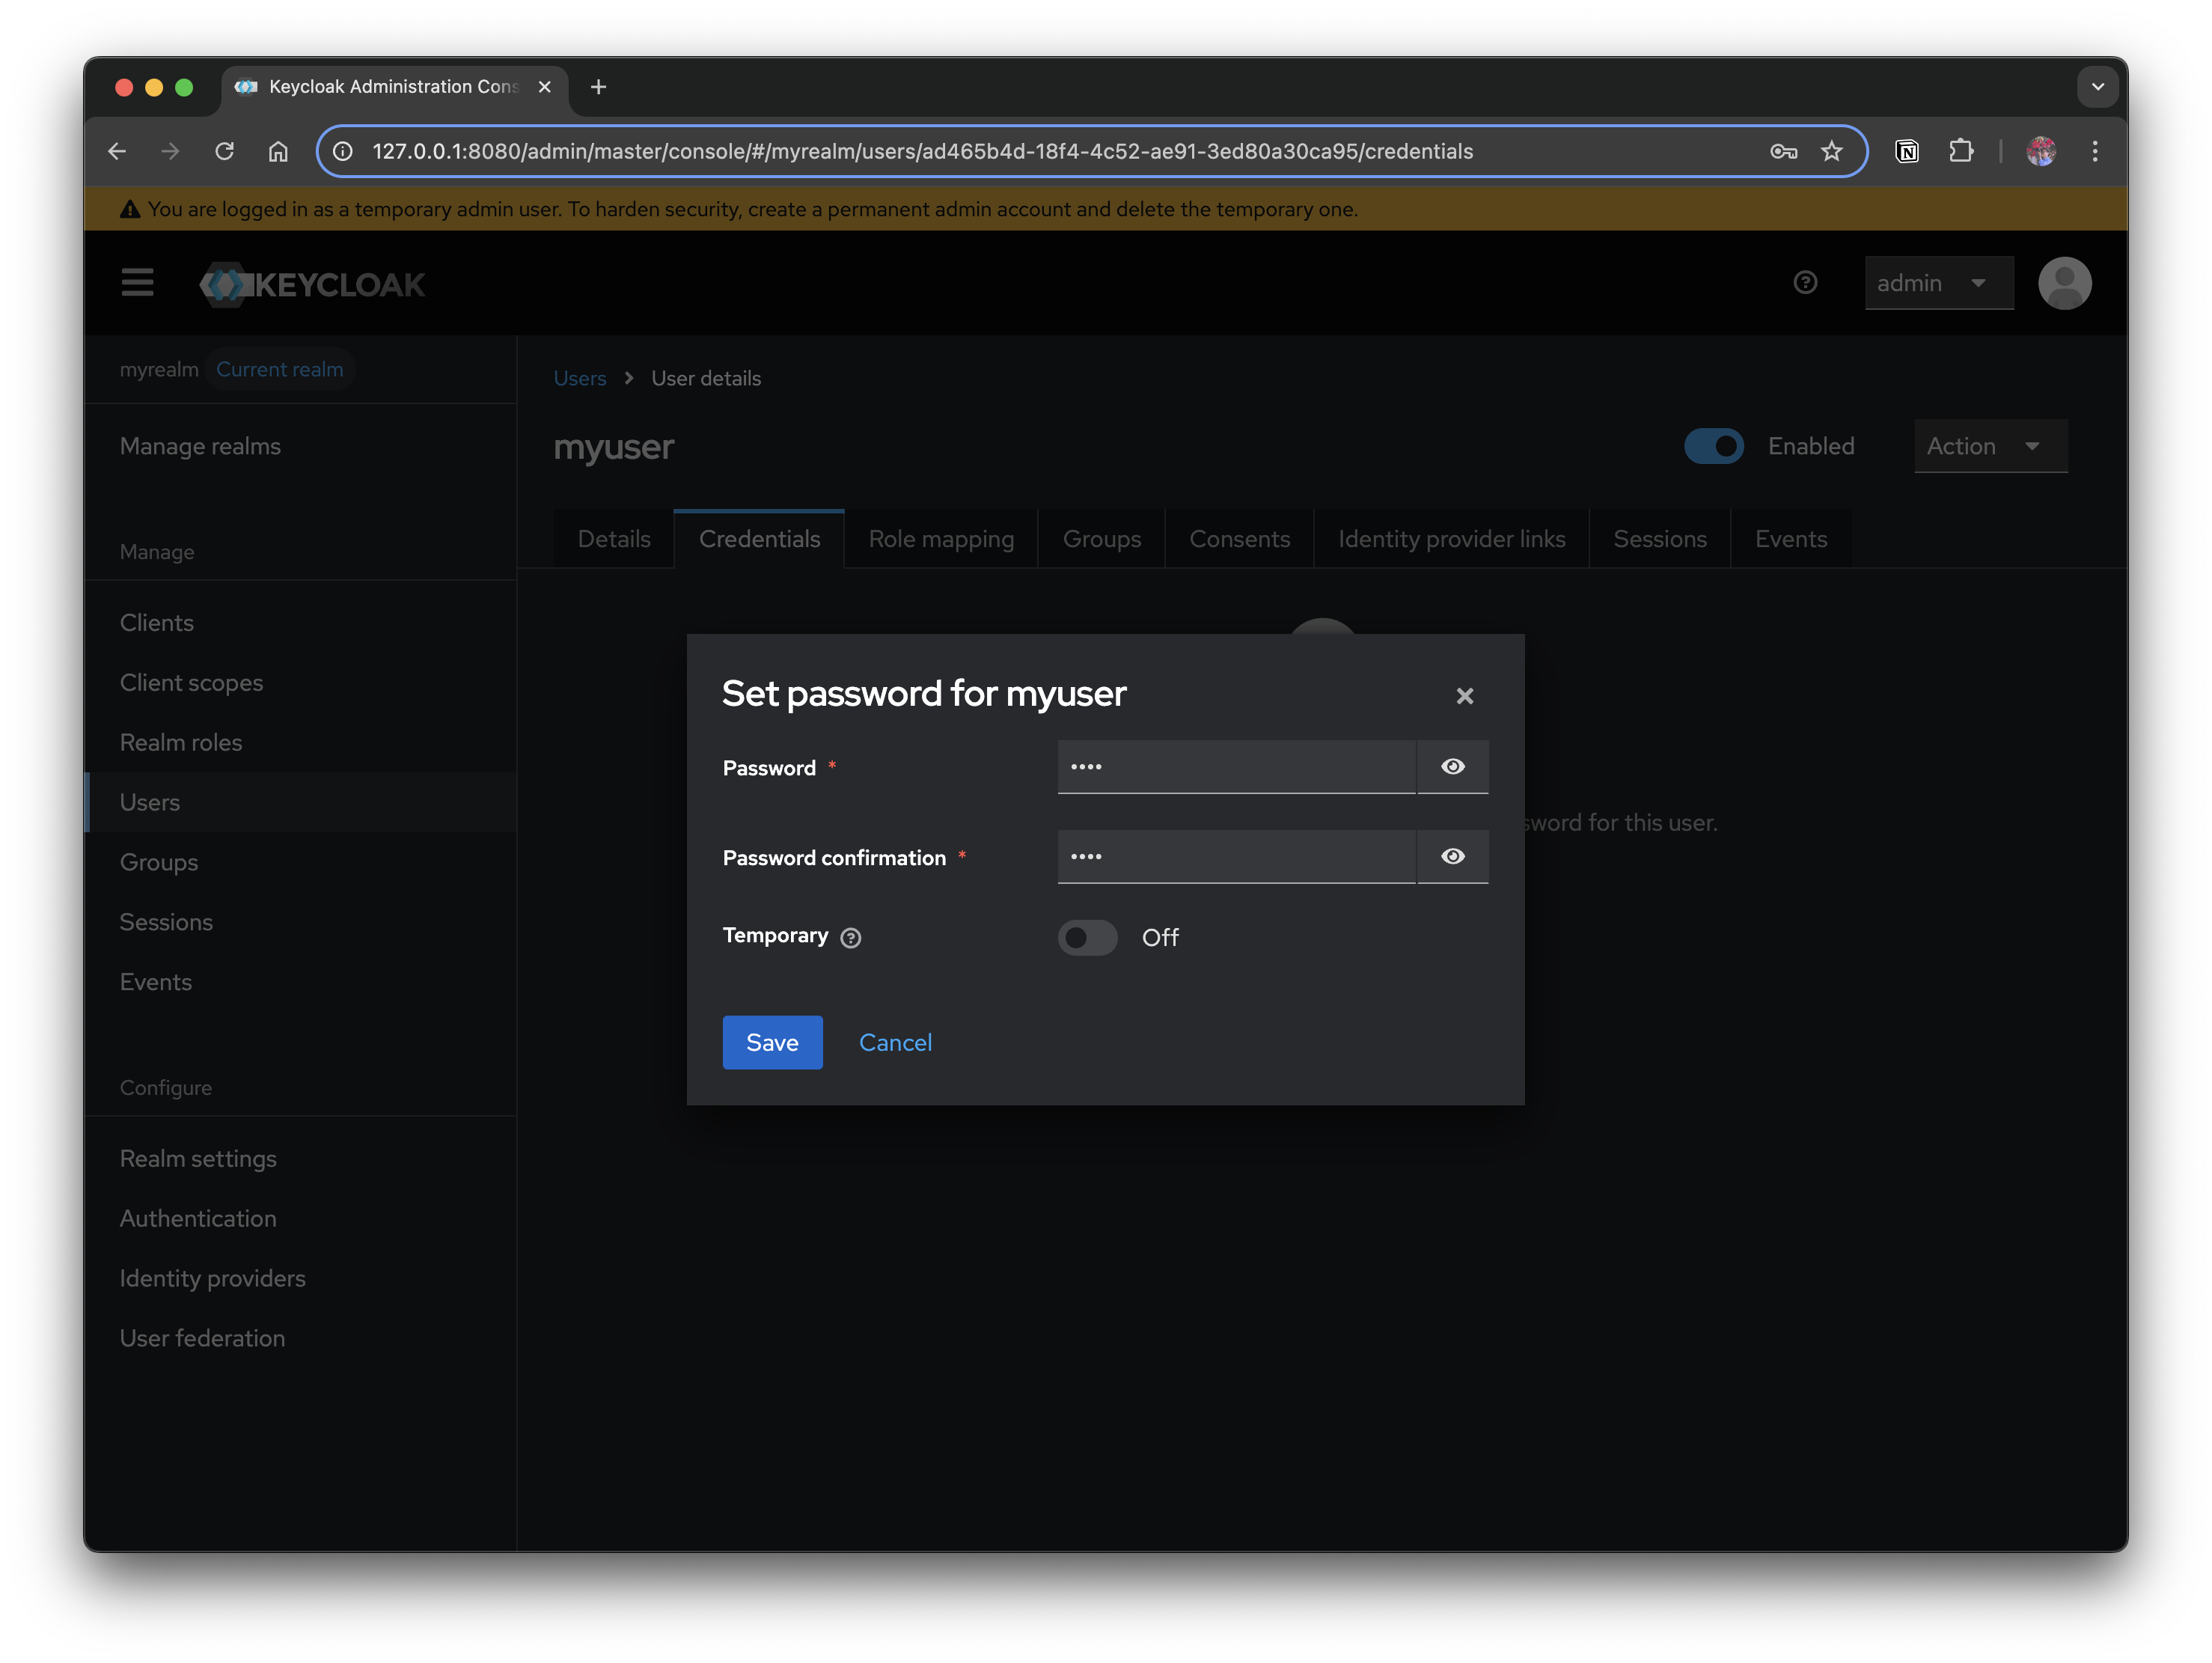Expand the browser tab search chevron
The width and height of the screenshot is (2212, 1663).
pyautogui.click(x=2097, y=87)
